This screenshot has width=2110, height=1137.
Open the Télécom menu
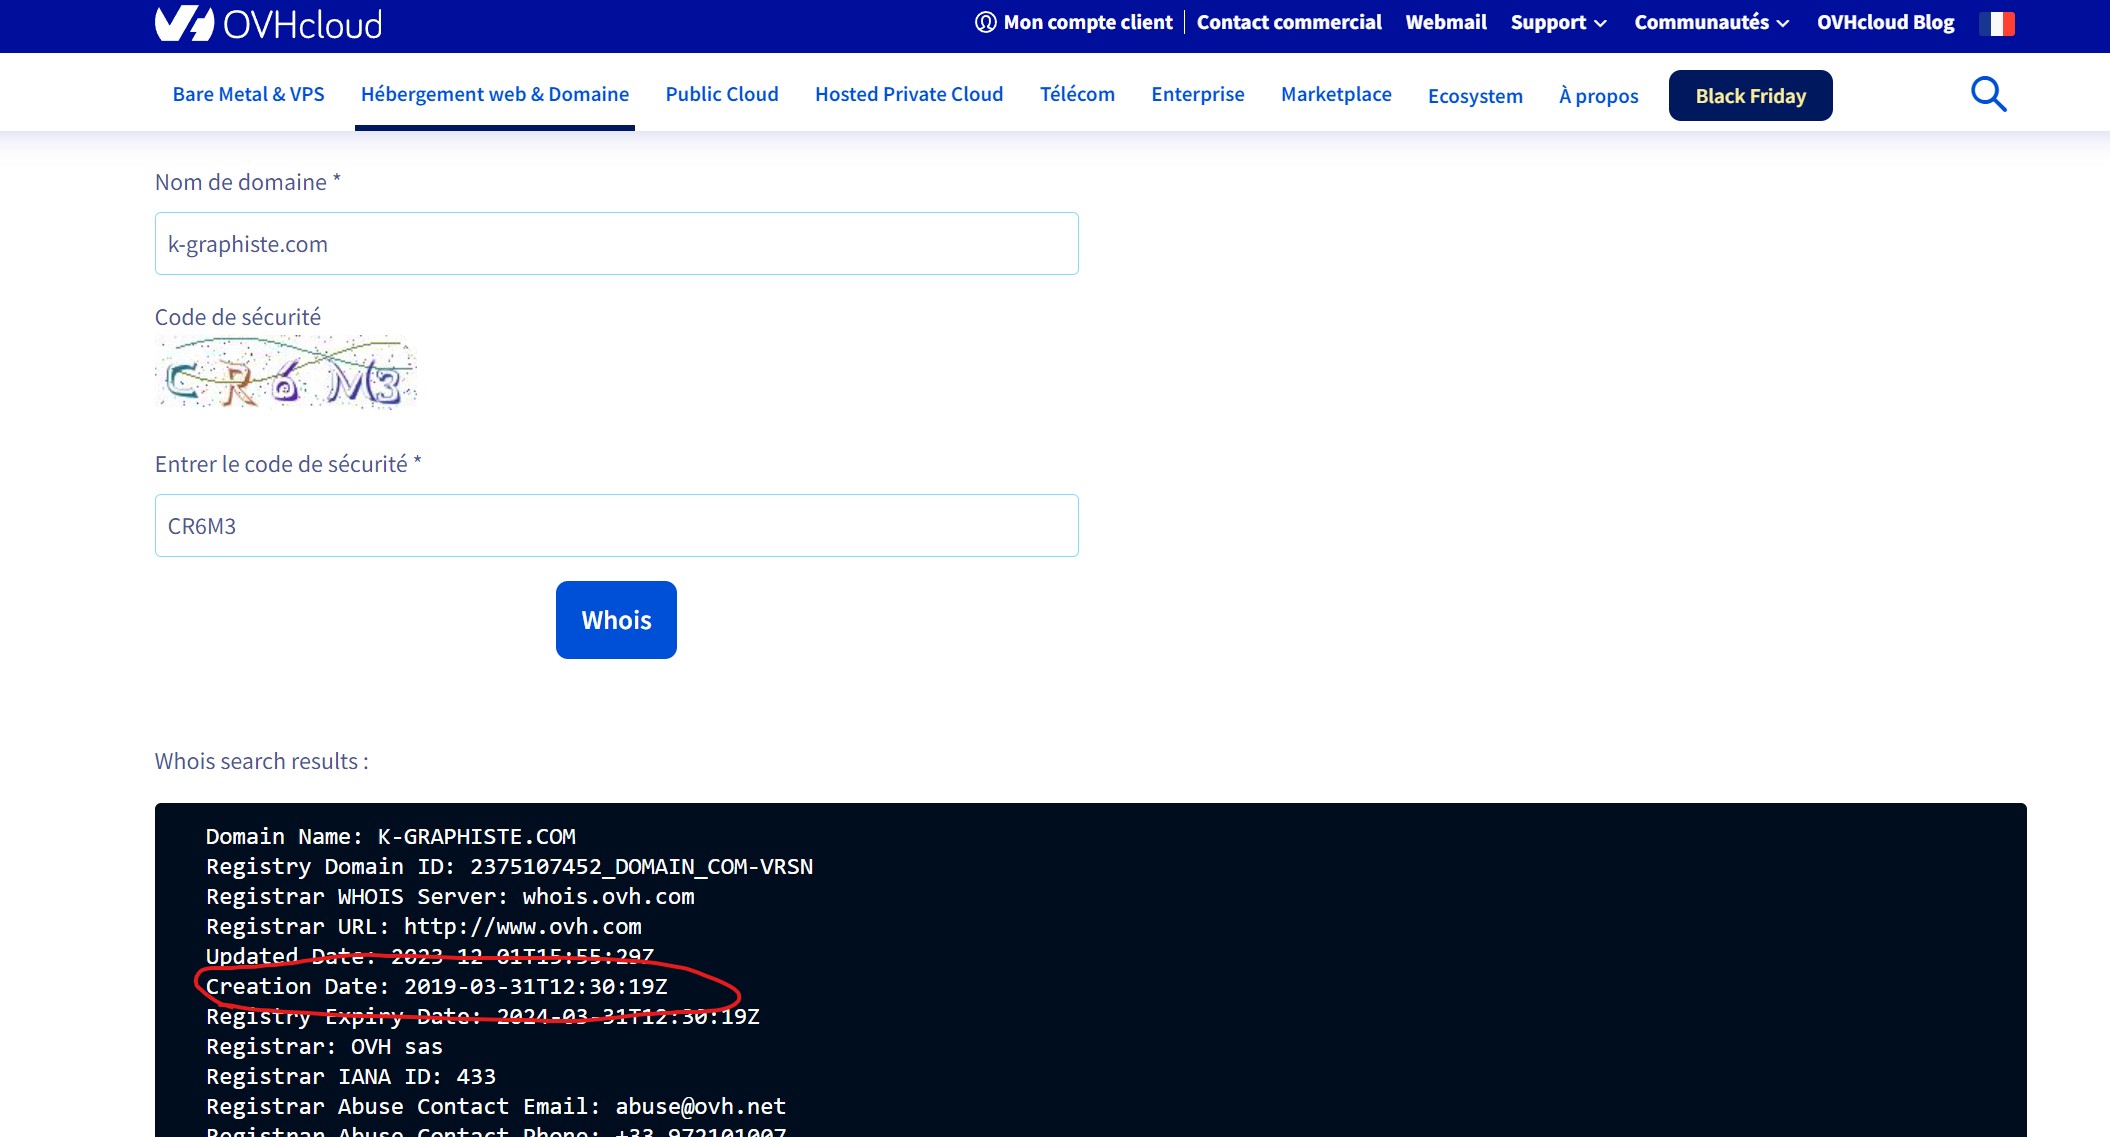1077,94
